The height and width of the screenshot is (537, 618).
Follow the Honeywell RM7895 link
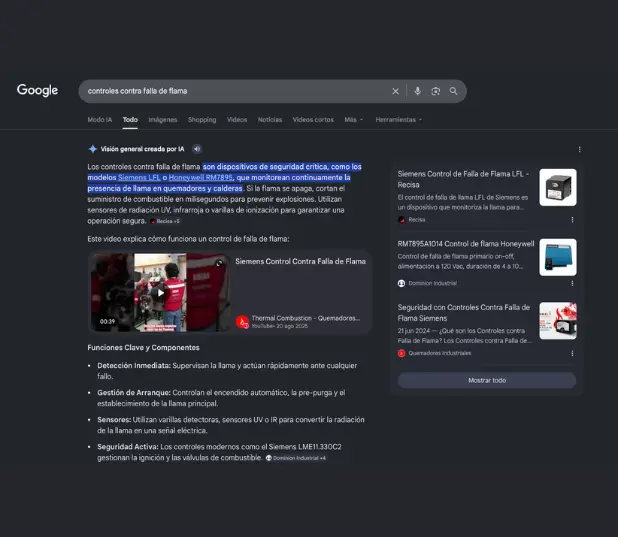coord(201,177)
